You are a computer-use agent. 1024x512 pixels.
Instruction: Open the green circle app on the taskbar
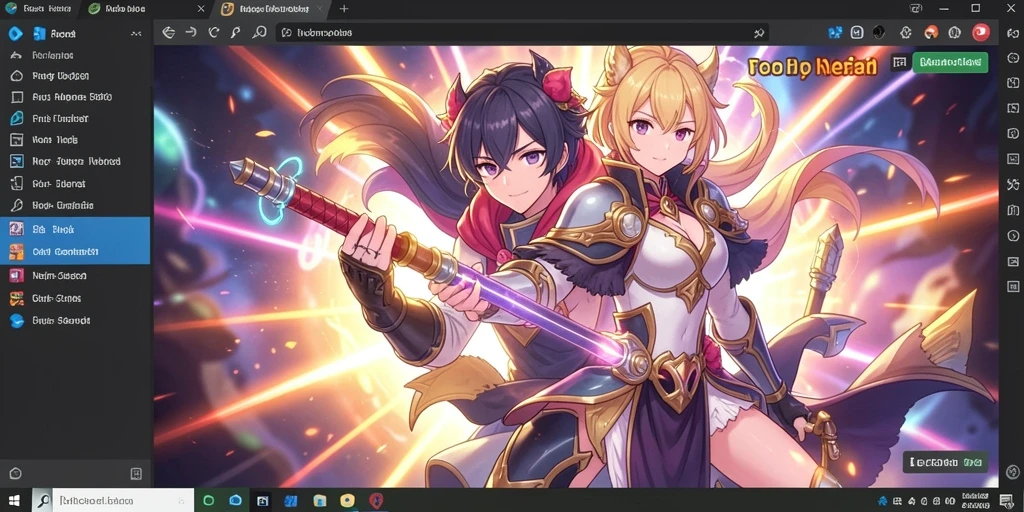[208, 501]
